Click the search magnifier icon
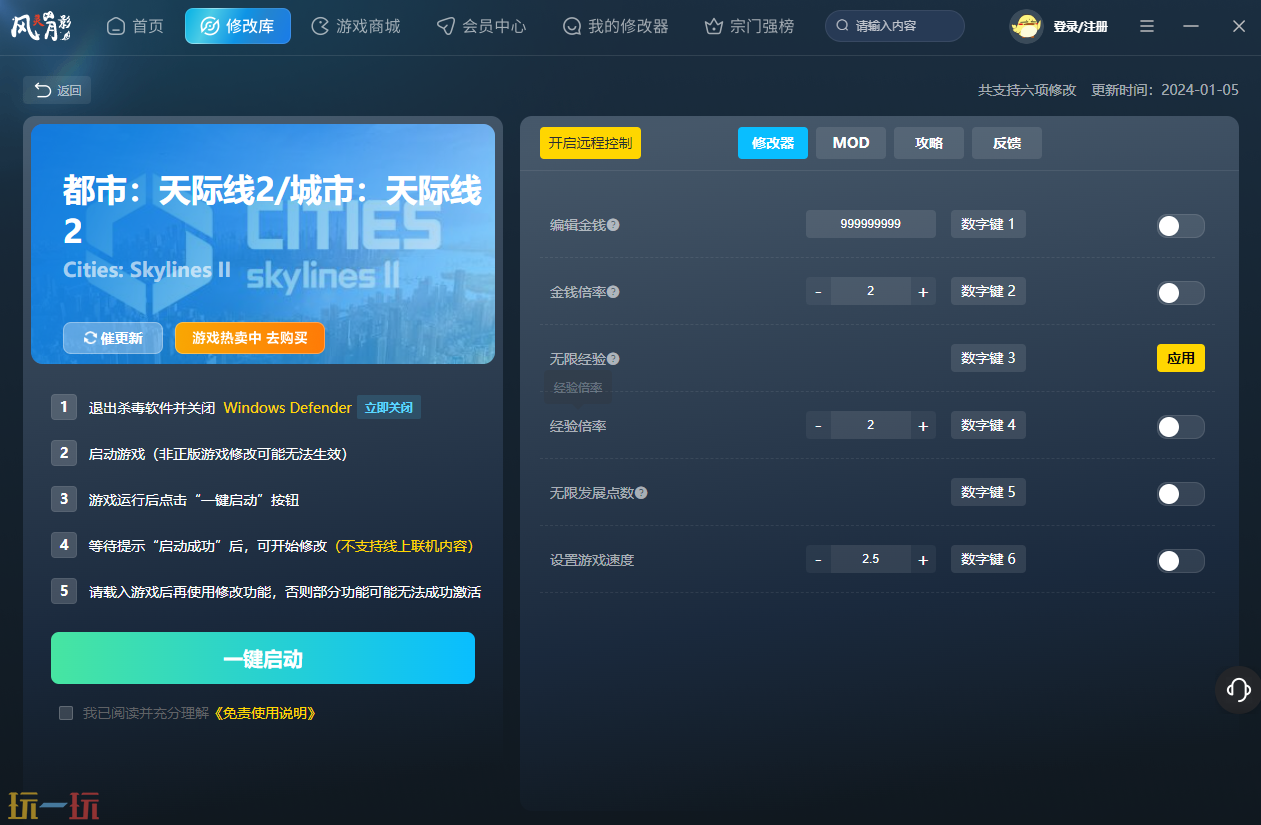Screen dimensions: 1261x825 point(843,26)
